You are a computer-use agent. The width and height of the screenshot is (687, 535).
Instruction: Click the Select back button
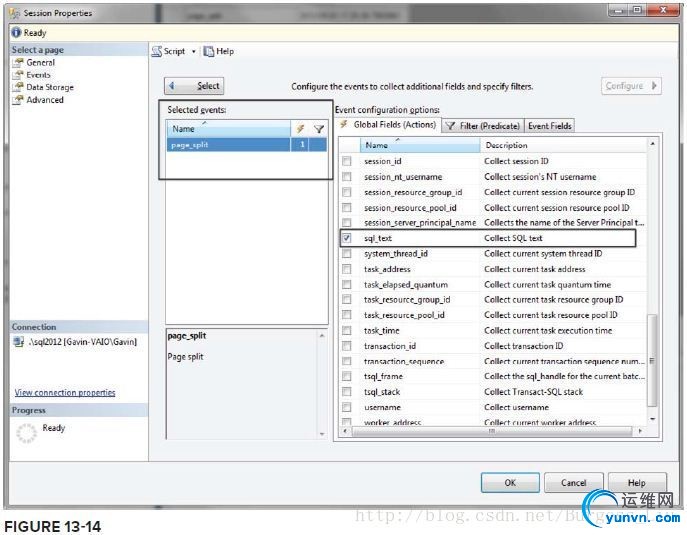(x=194, y=86)
